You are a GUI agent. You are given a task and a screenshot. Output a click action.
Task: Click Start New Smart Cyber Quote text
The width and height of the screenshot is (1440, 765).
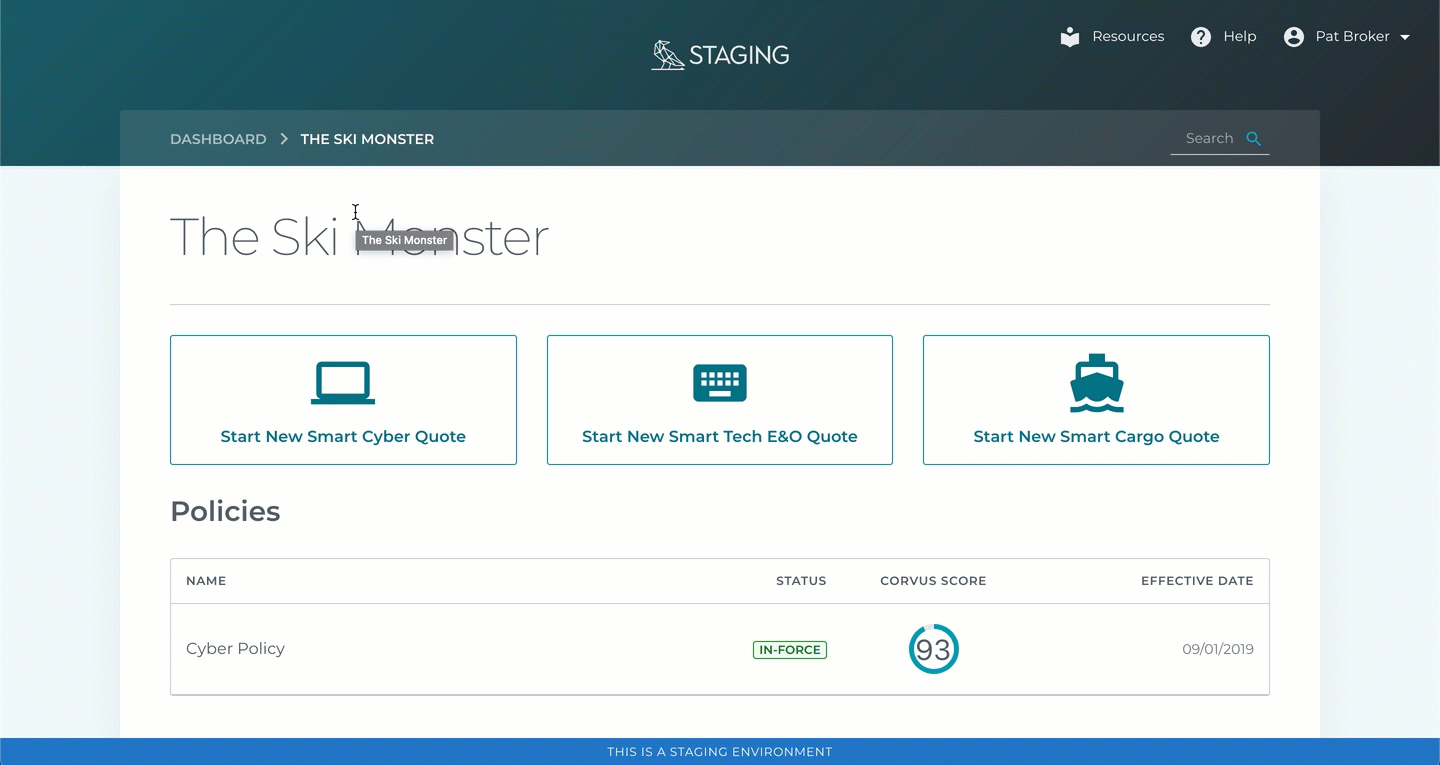coord(343,437)
